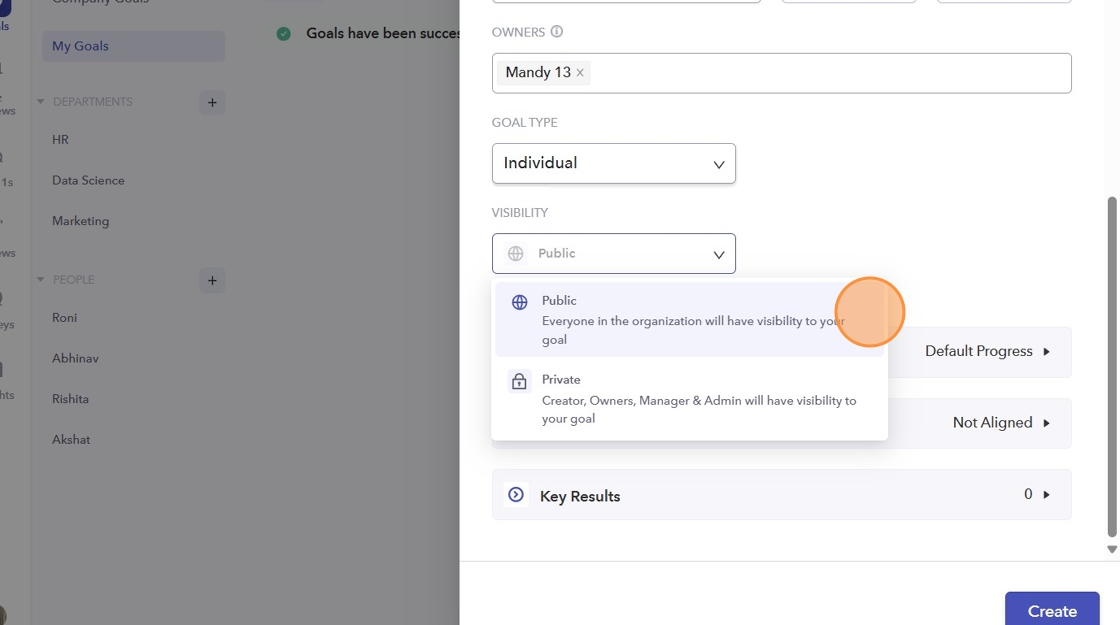Click inside the Owners input field

(x=830, y=73)
